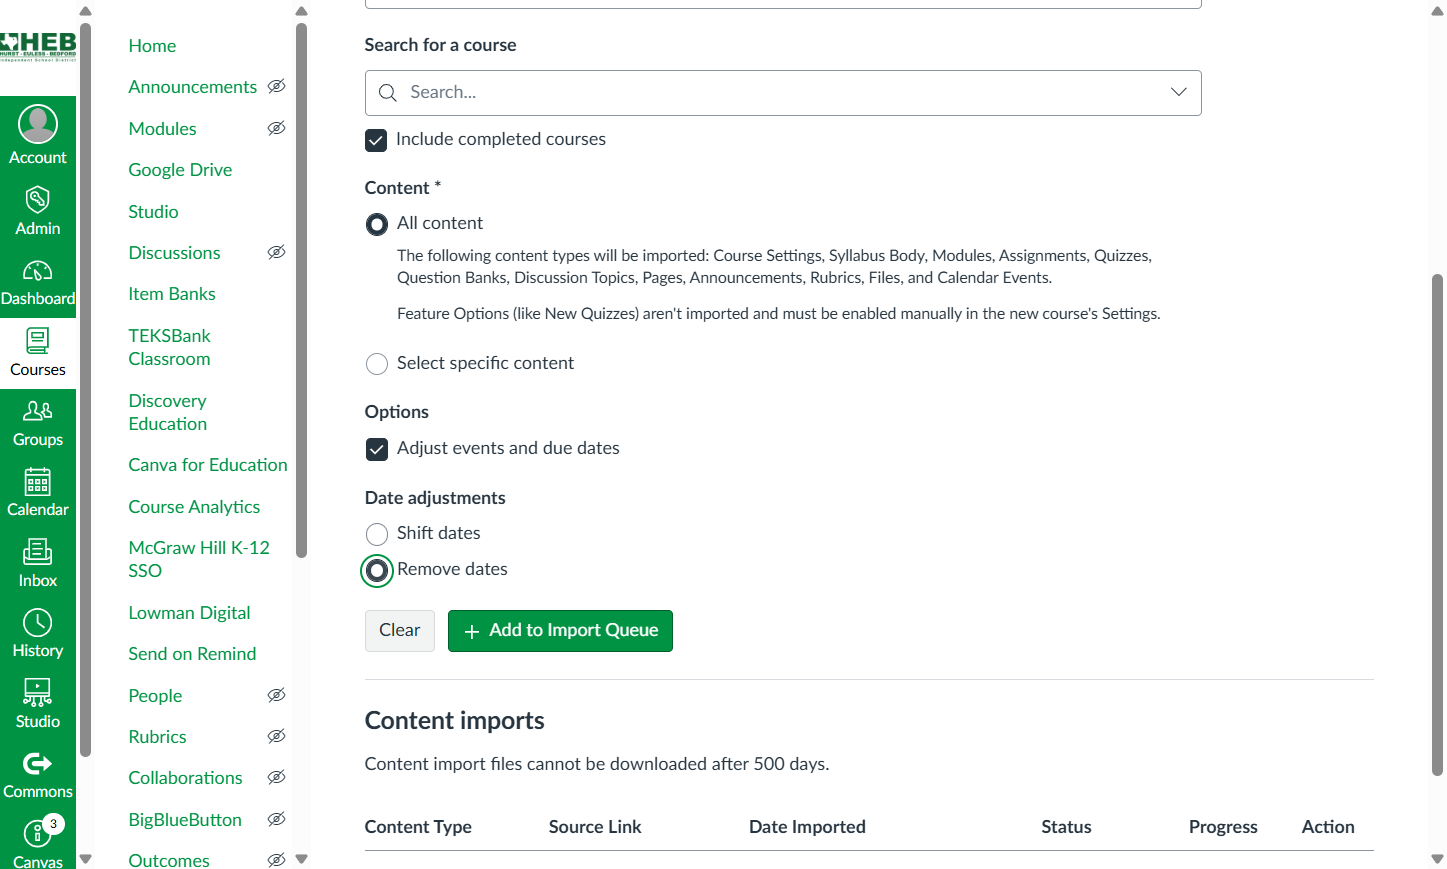Open Rubrics in course navigation
The width and height of the screenshot is (1447, 869).
point(157,737)
